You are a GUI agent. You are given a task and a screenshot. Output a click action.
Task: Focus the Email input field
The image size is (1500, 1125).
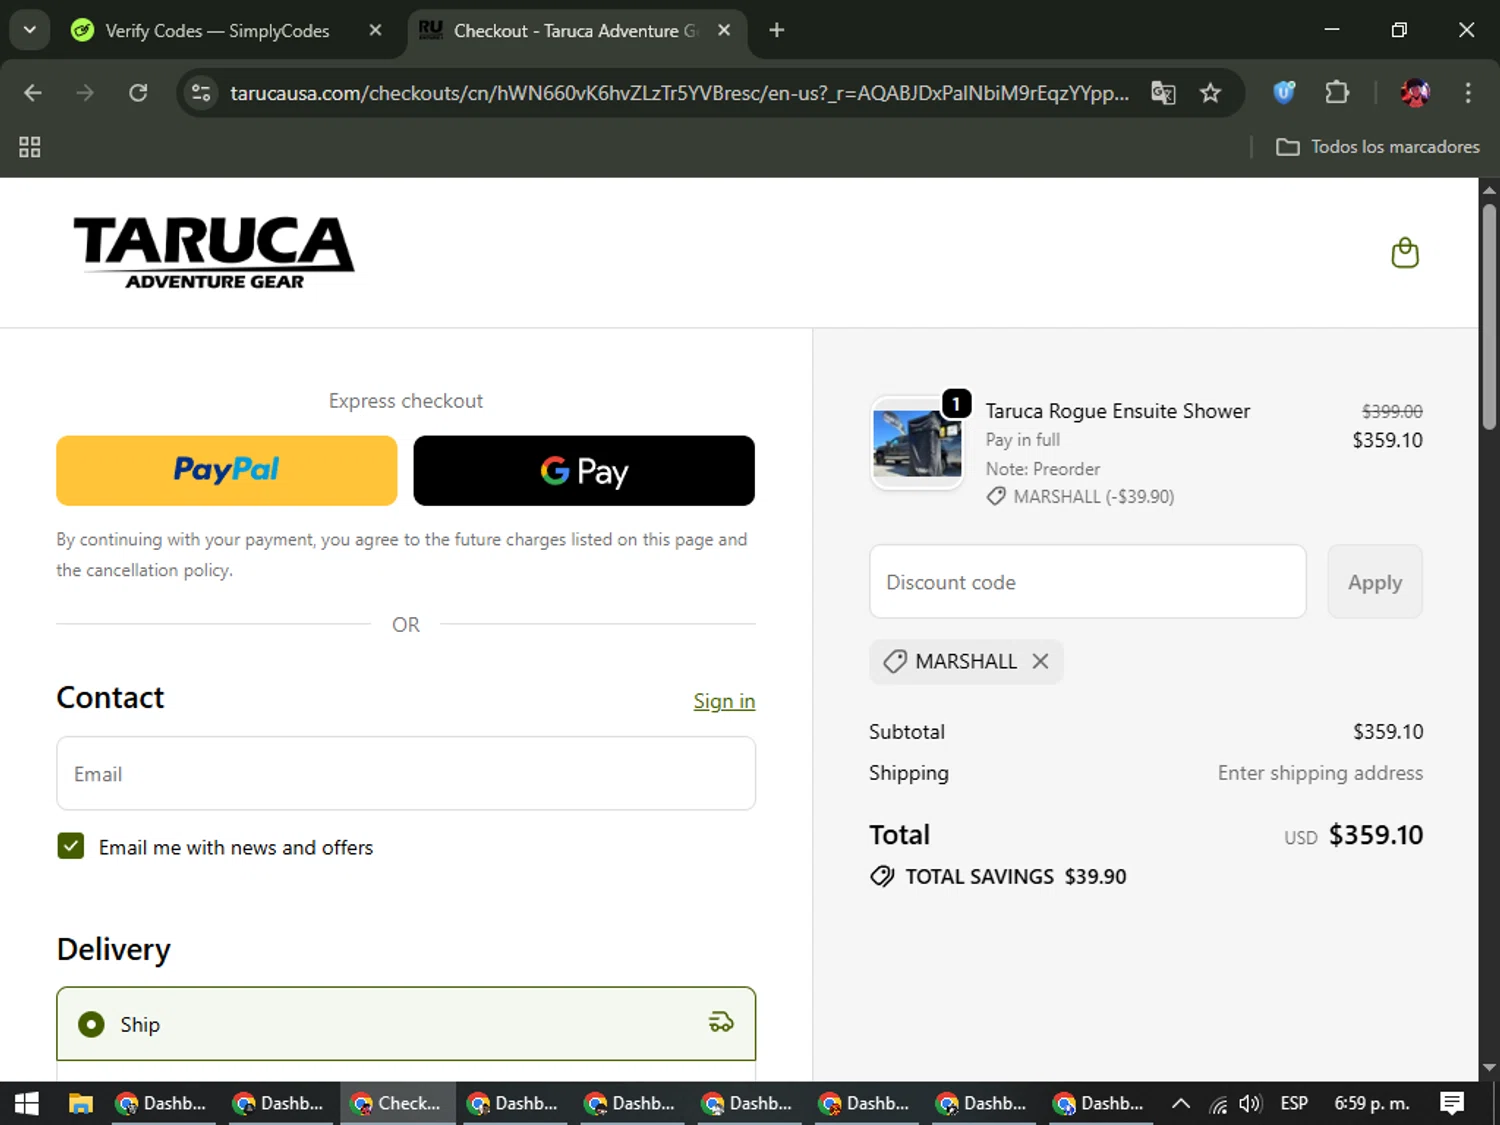(x=406, y=773)
